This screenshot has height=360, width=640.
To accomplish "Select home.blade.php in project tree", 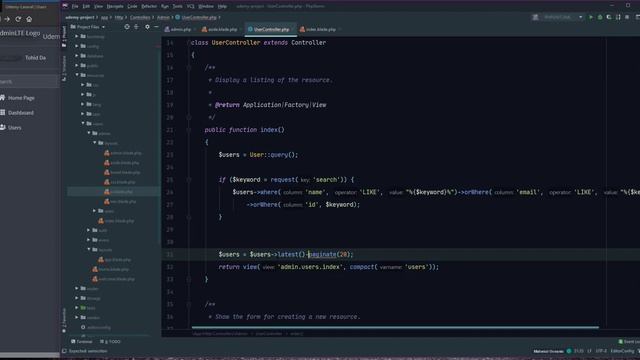I will tap(111, 269).
